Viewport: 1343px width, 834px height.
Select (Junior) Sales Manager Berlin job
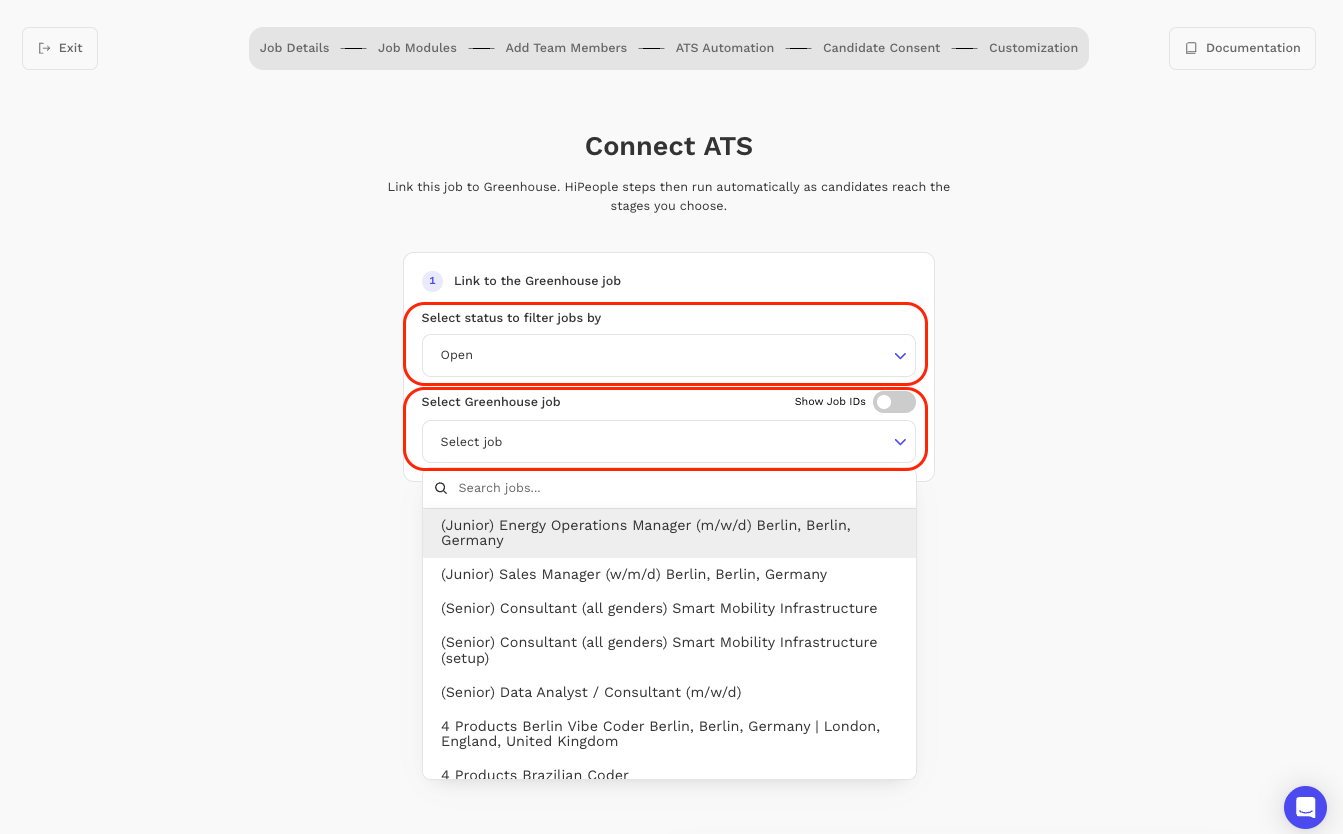pyautogui.click(x=669, y=575)
